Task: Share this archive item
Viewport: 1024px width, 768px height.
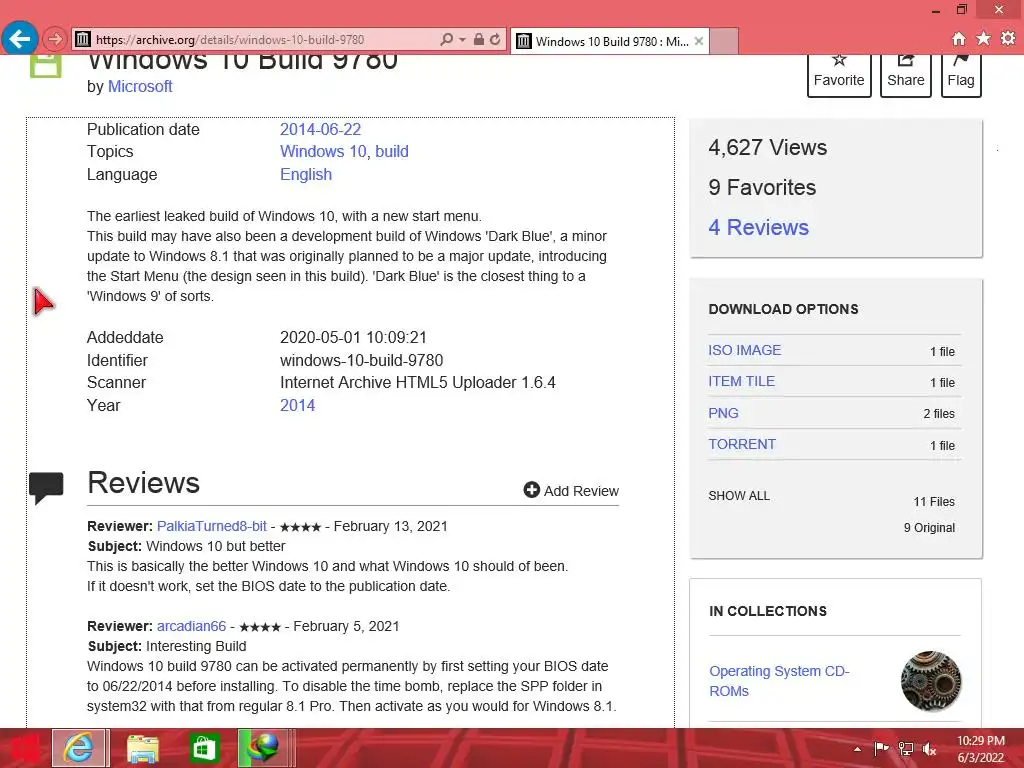Action: tap(906, 74)
